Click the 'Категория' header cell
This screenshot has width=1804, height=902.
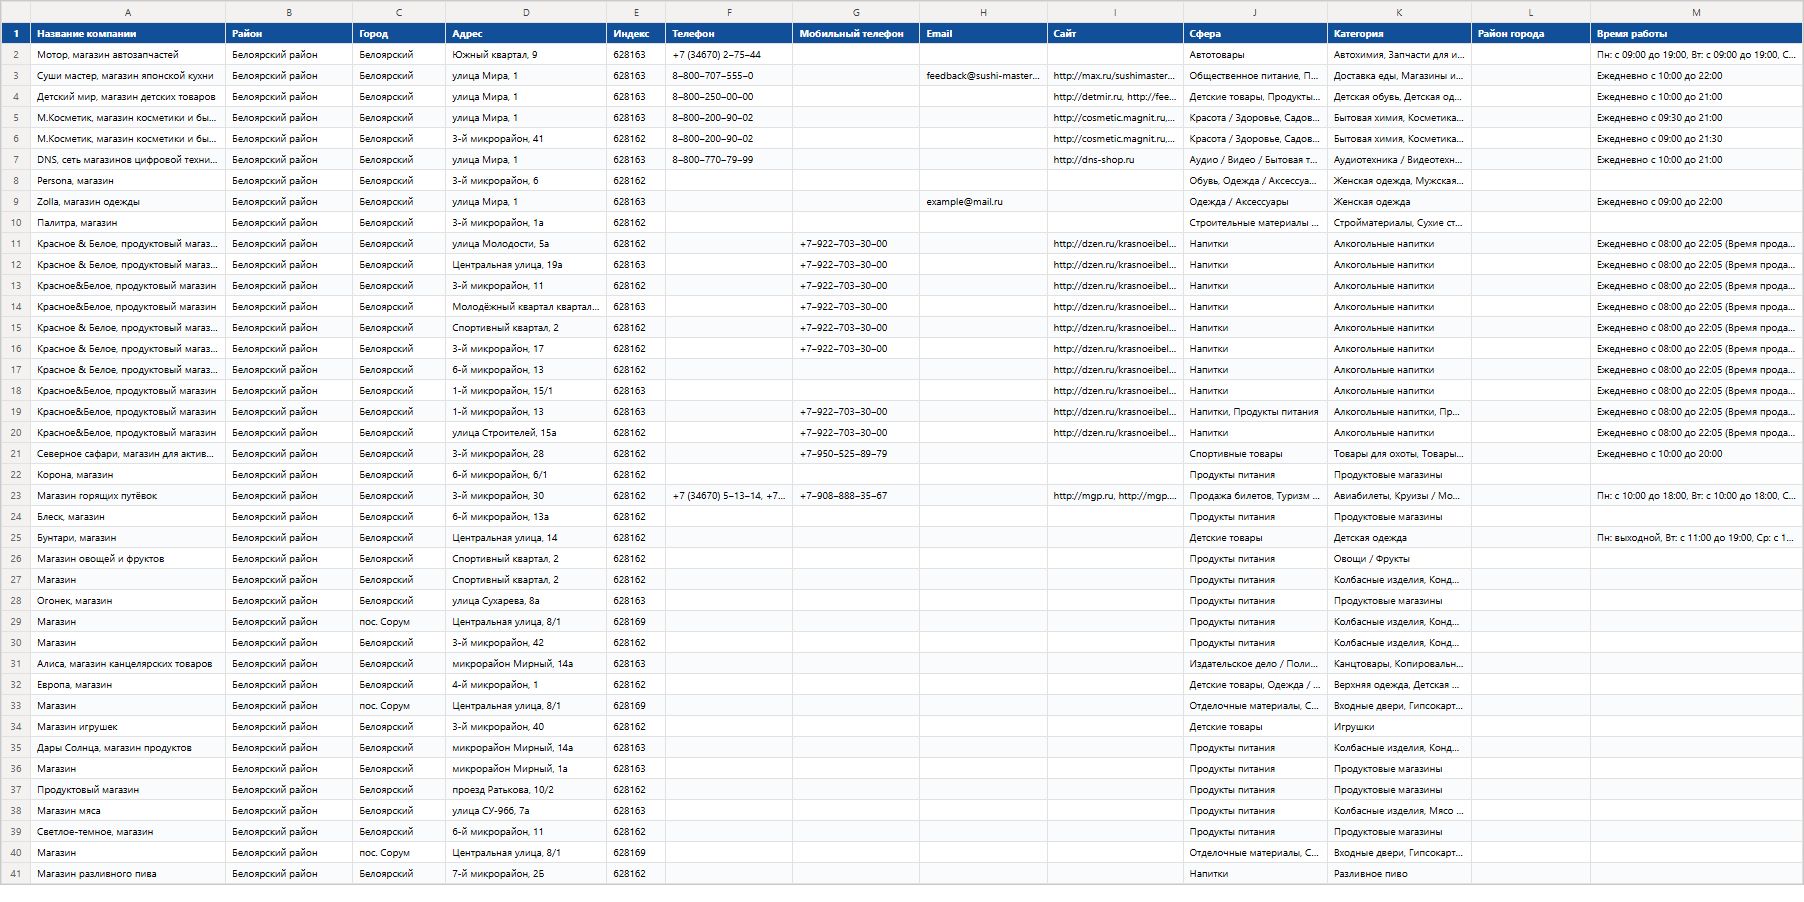coord(1399,34)
